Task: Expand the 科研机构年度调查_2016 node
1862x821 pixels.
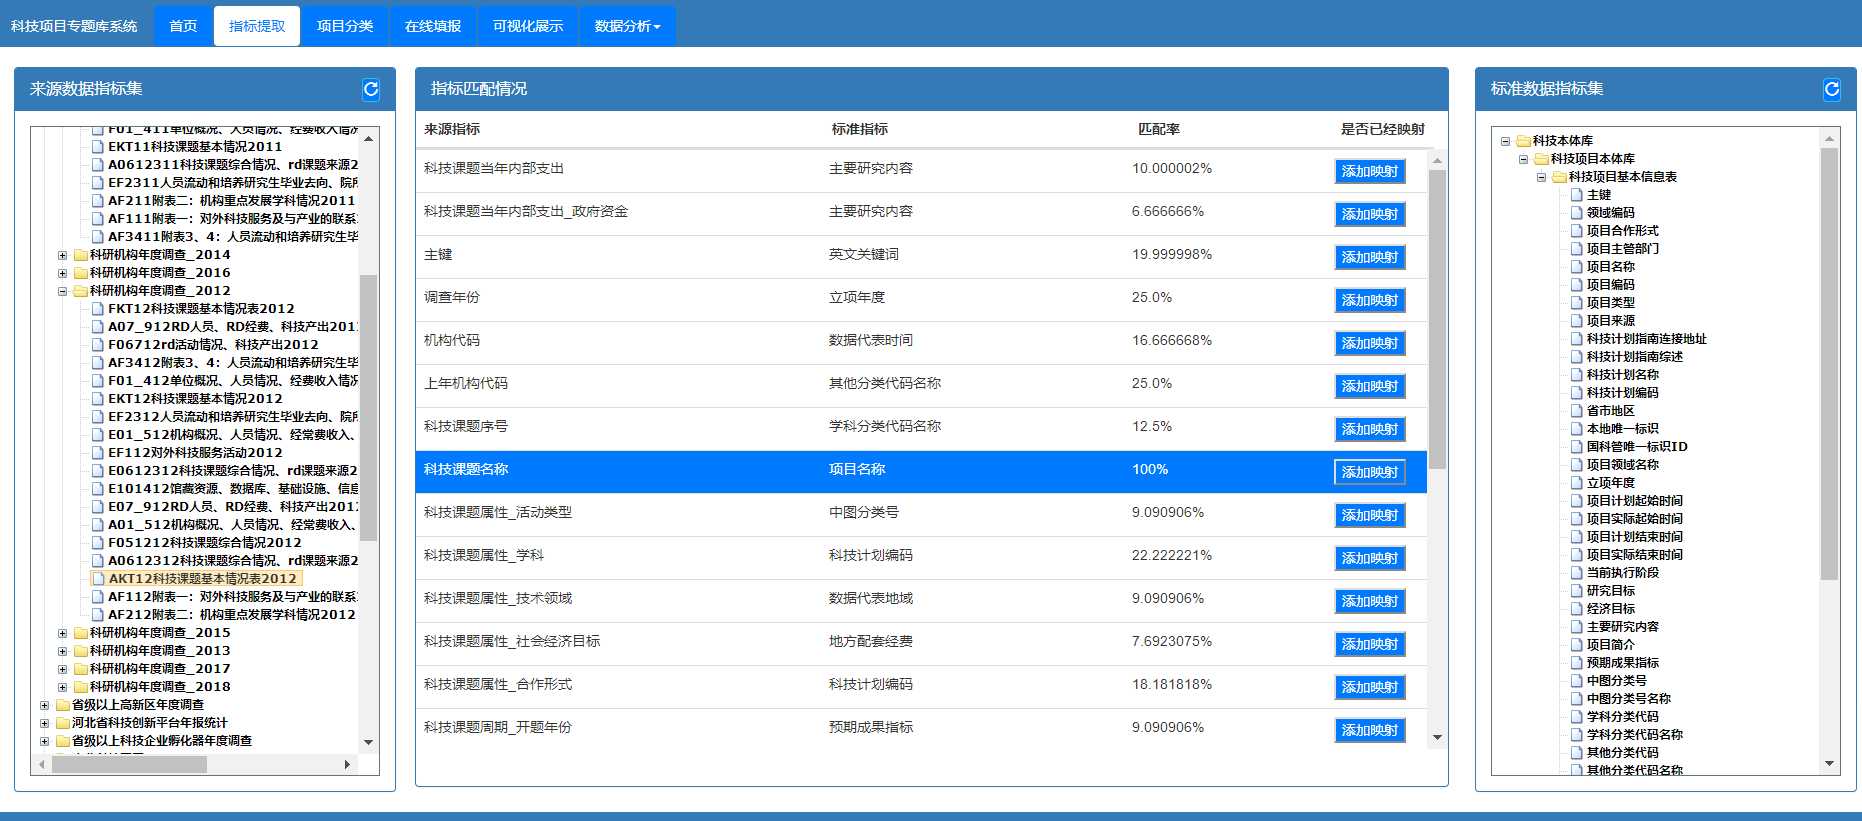Action: click(x=62, y=274)
